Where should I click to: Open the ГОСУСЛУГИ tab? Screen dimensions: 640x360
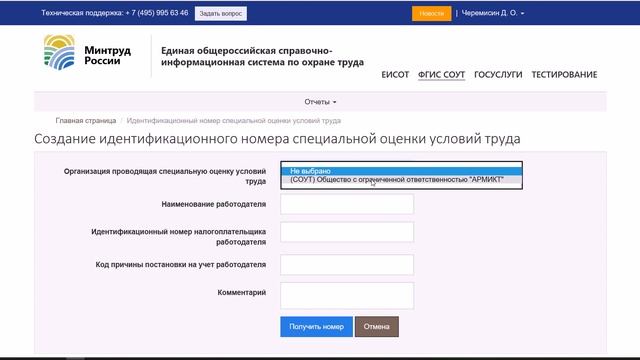tap(498, 75)
